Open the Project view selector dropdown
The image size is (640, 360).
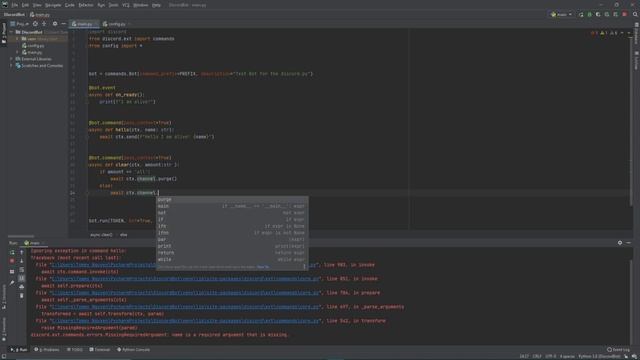pos(20,24)
